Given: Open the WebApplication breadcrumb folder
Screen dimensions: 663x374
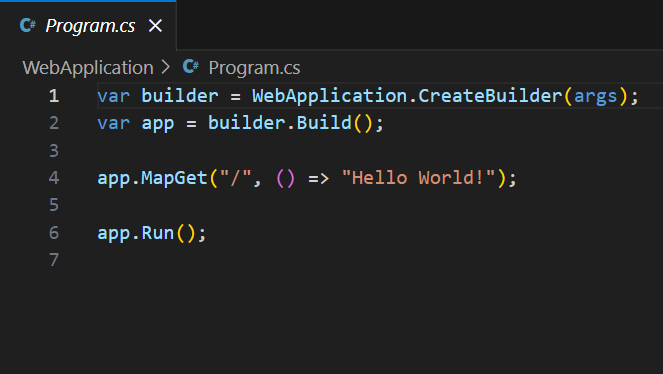Looking at the screenshot, I should click(88, 68).
